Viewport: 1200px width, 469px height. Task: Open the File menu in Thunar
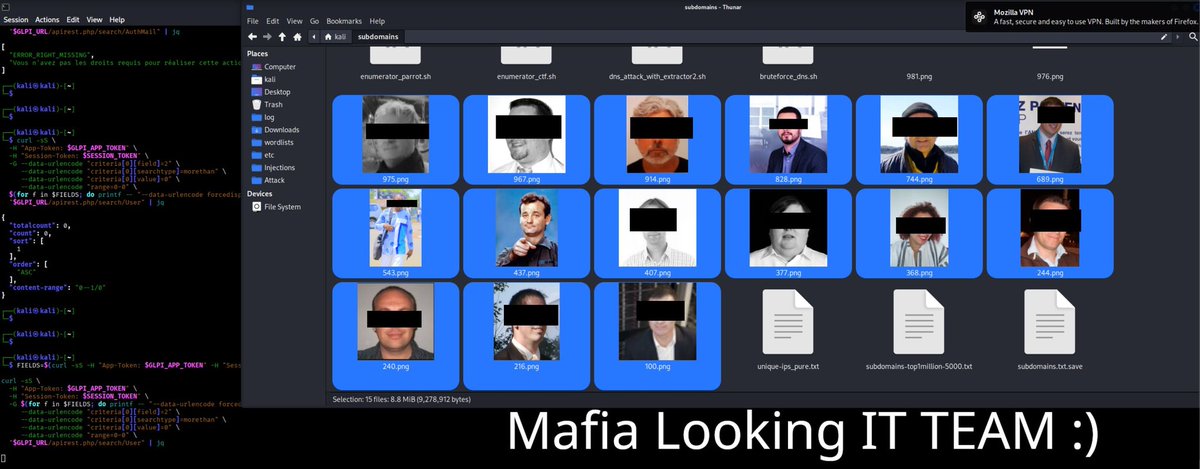(x=252, y=21)
